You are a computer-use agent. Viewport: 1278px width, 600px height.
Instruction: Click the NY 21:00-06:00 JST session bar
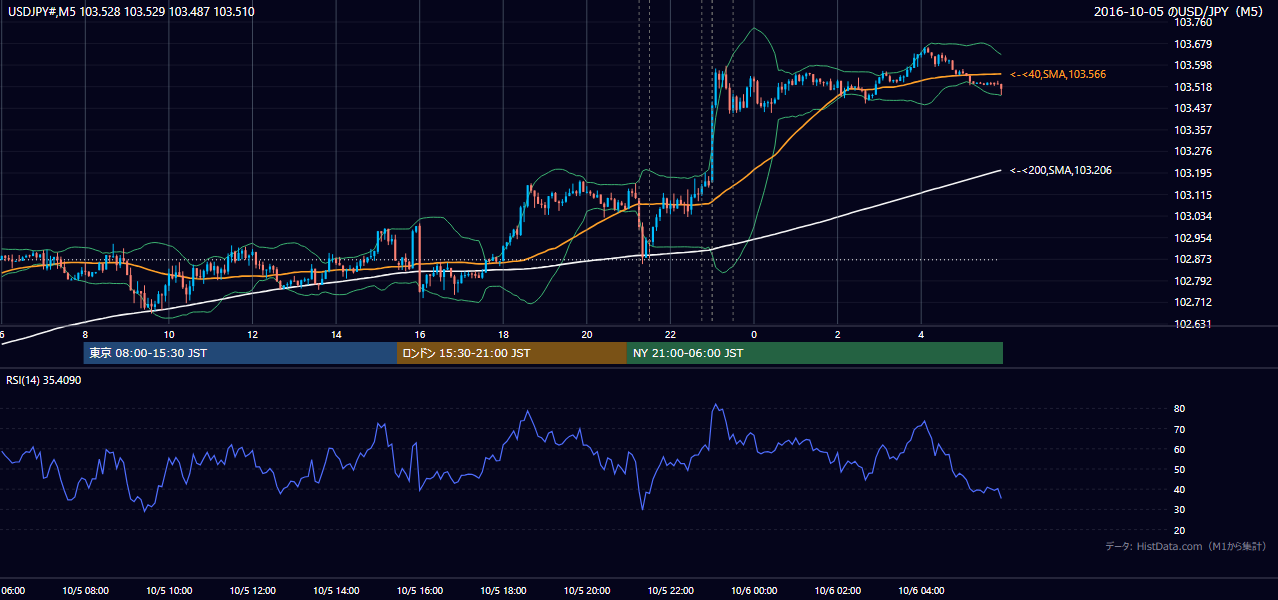[x=815, y=353]
